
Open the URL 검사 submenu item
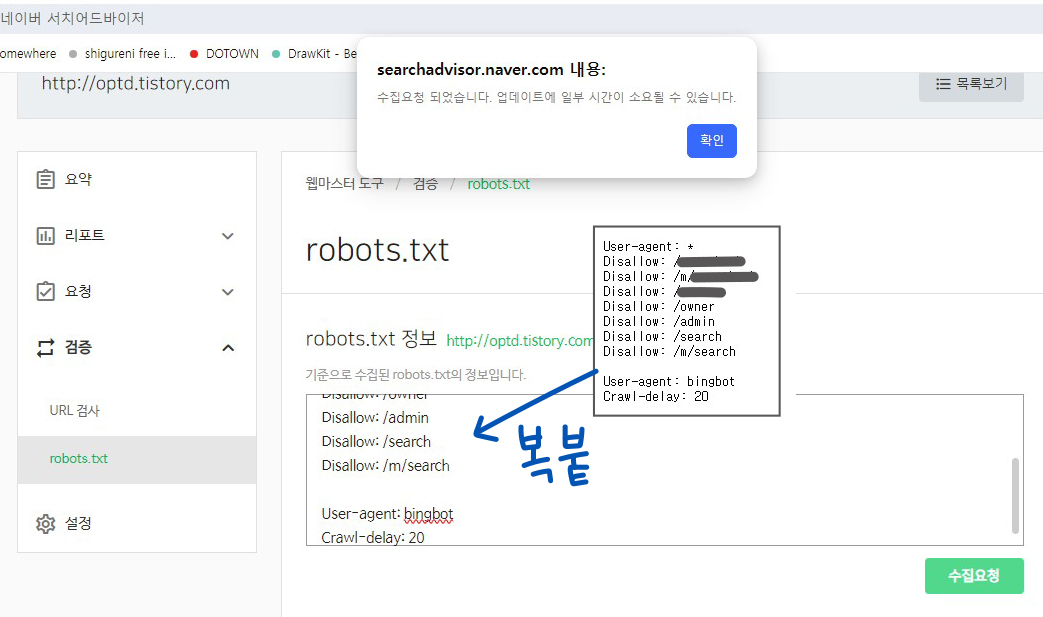137,411
